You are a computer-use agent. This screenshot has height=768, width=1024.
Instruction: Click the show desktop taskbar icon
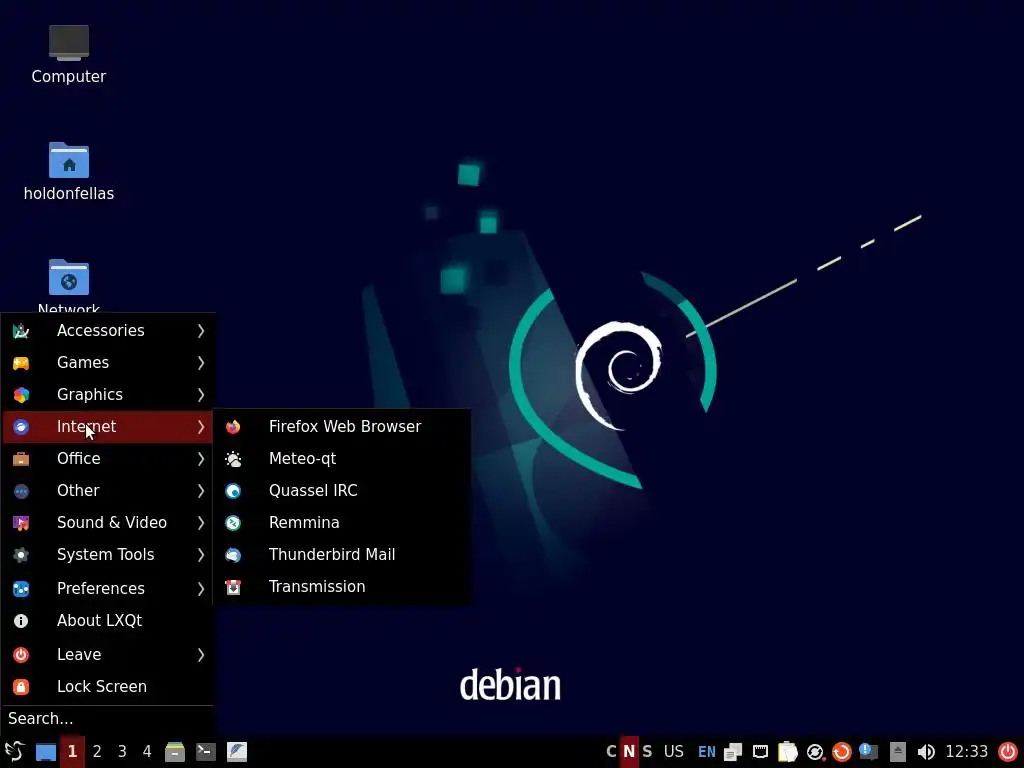click(46, 752)
